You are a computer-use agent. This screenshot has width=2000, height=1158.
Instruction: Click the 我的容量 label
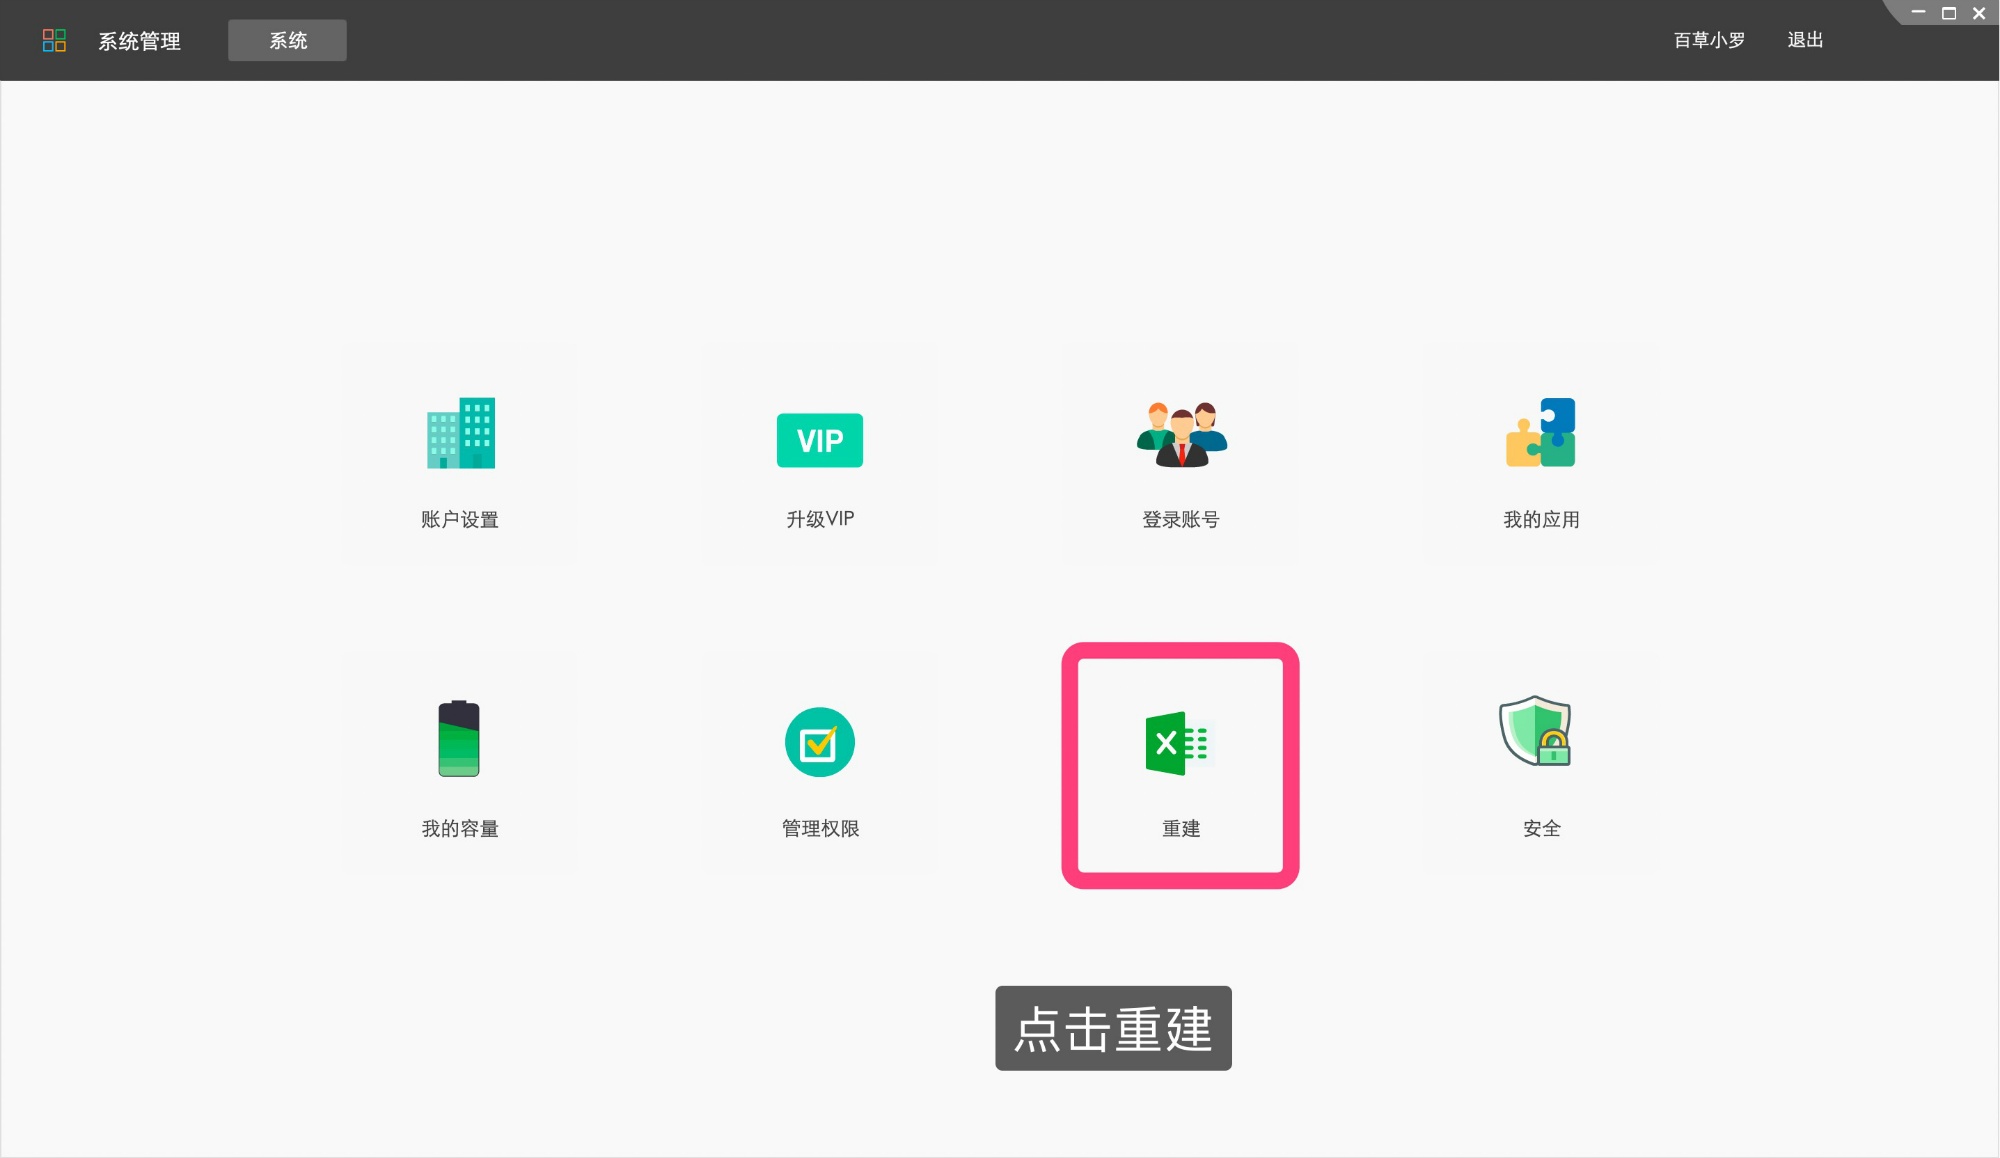pyautogui.click(x=460, y=828)
